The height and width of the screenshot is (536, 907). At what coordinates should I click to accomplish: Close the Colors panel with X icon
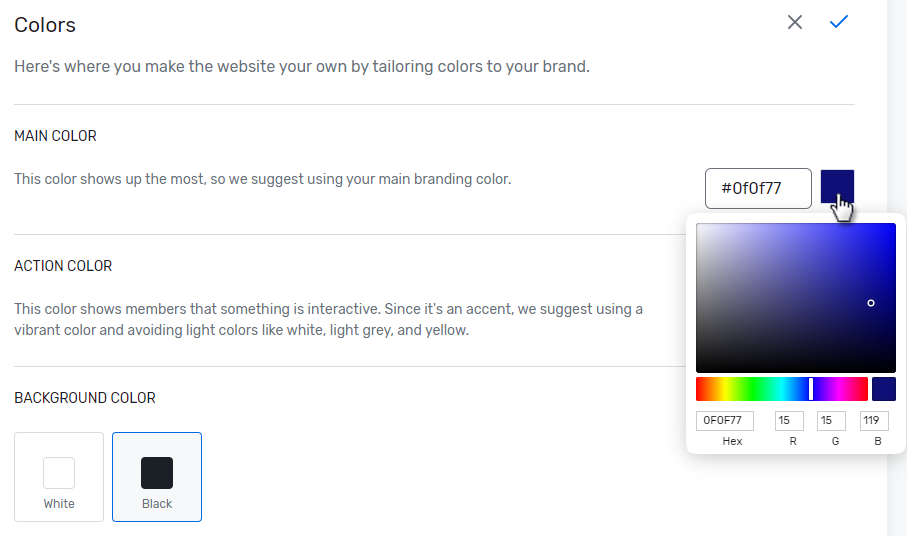pyautogui.click(x=795, y=22)
